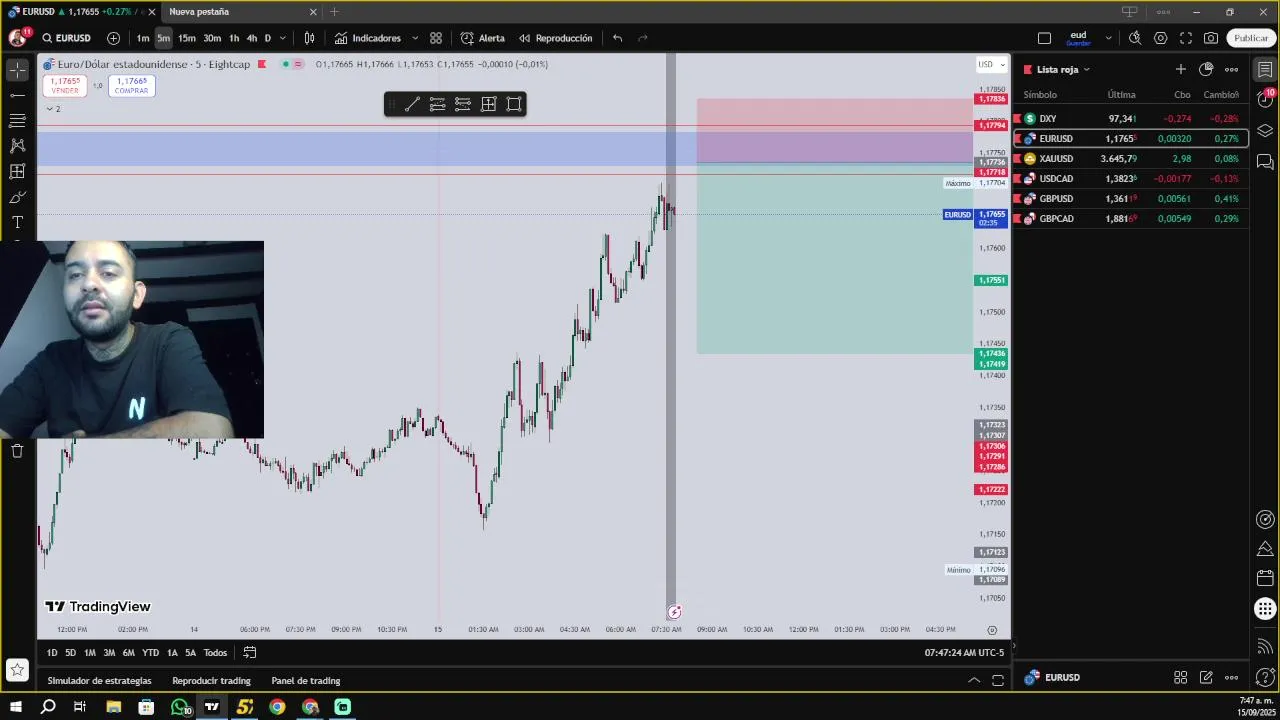Open the favorites star toolbar button
Viewport: 1280px width, 720px height.
tap(17, 670)
